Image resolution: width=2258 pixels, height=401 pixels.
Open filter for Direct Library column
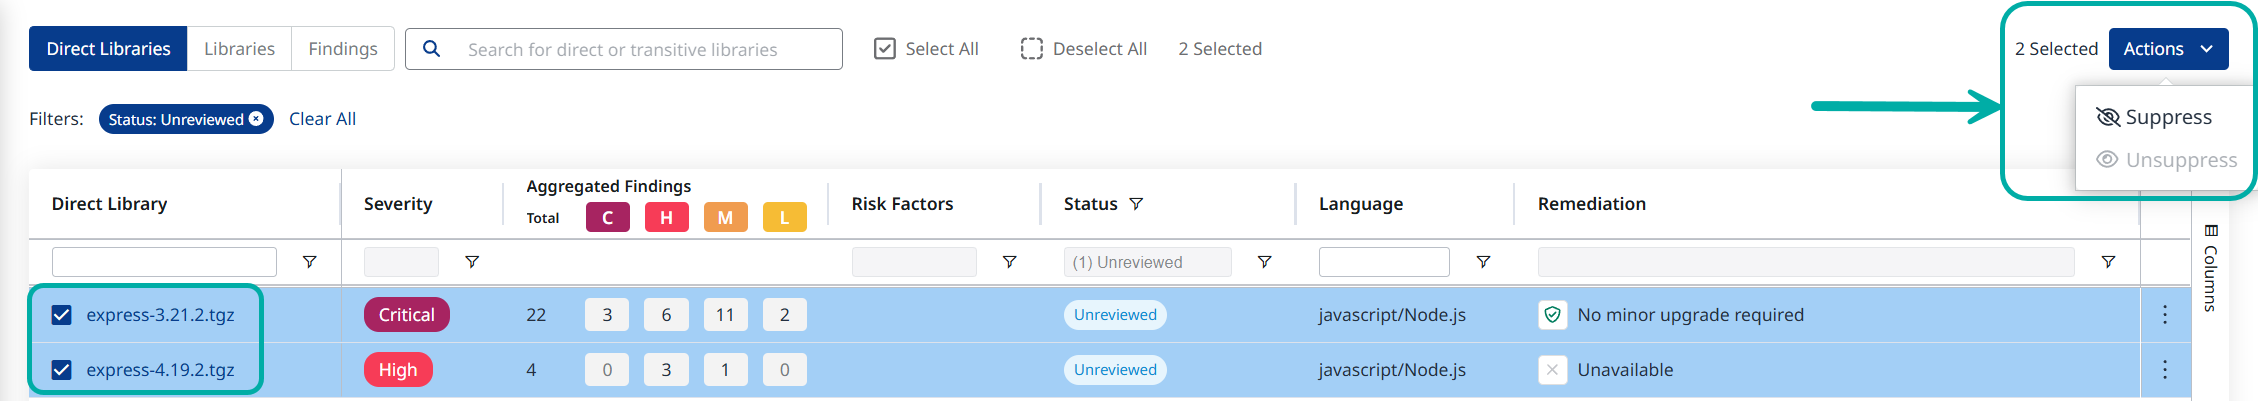click(310, 262)
